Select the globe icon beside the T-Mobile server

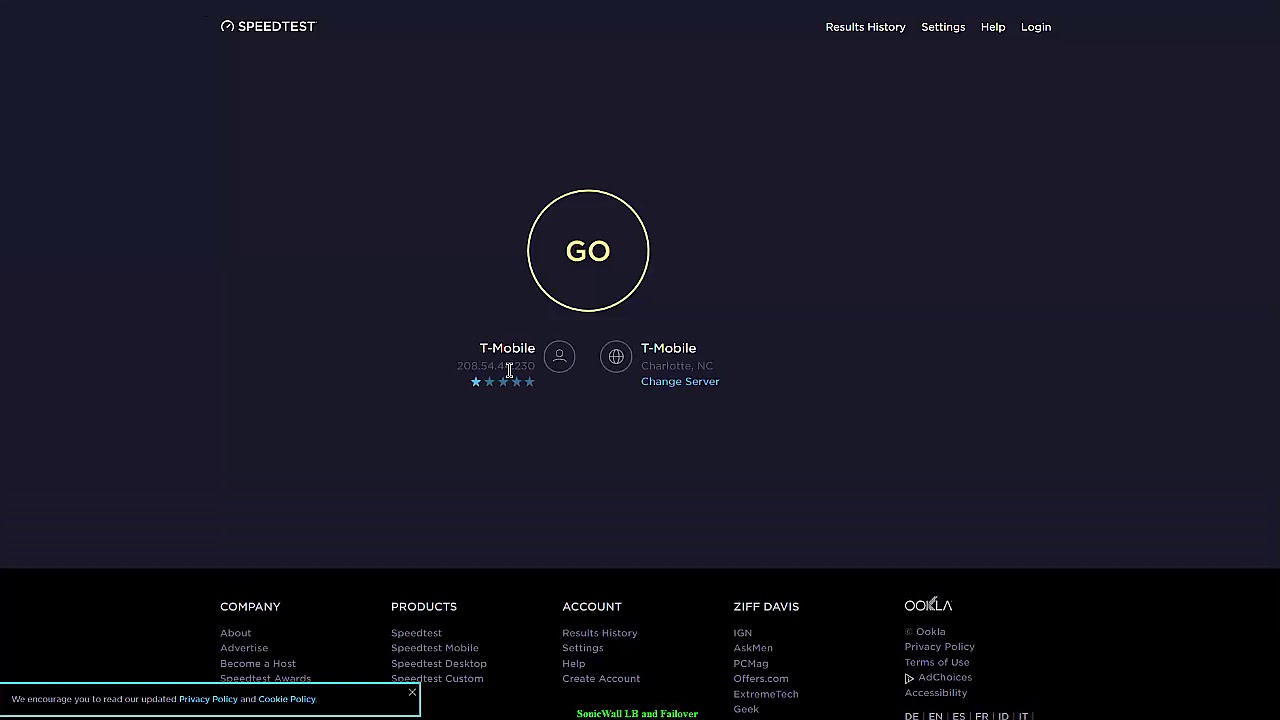click(616, 356)
